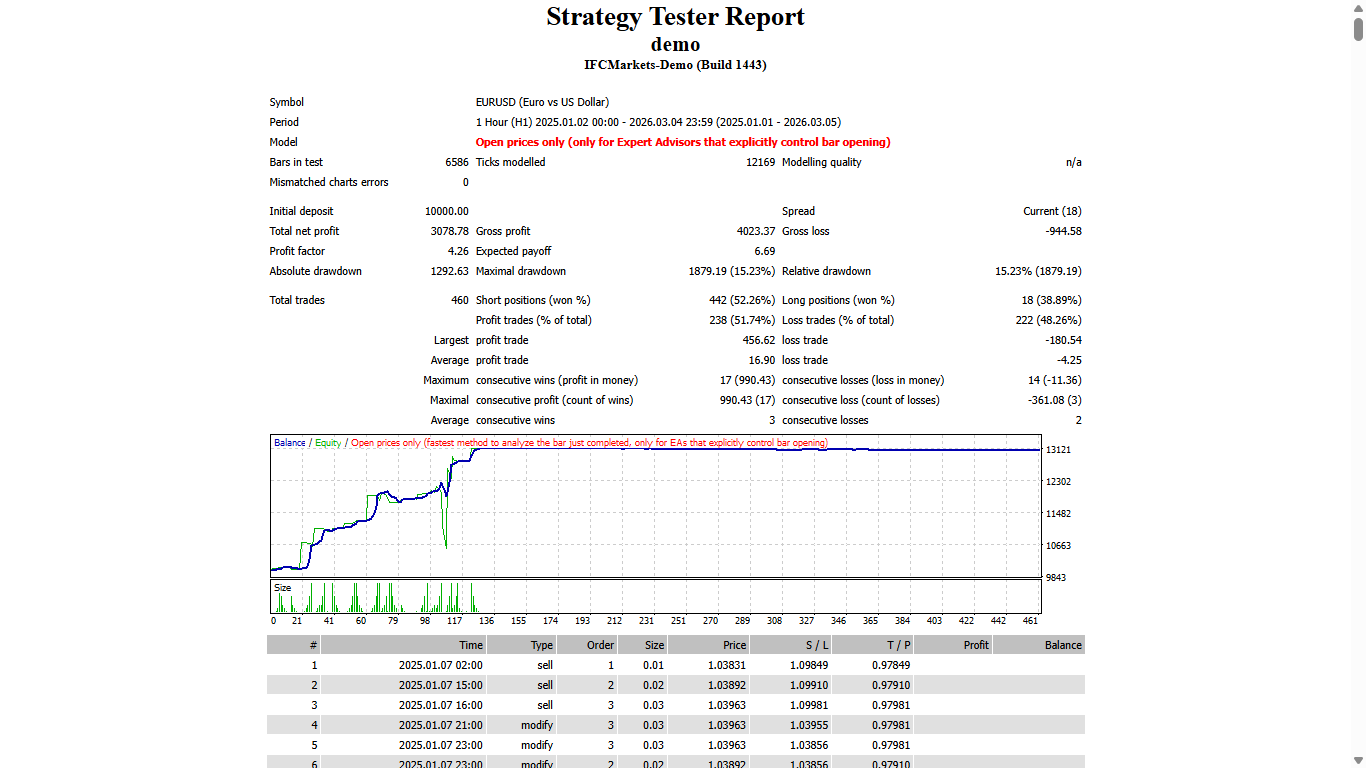Click the profit trades value '238 (51.74%)'
1366x768 pixels.
click(x=742, y=320)
